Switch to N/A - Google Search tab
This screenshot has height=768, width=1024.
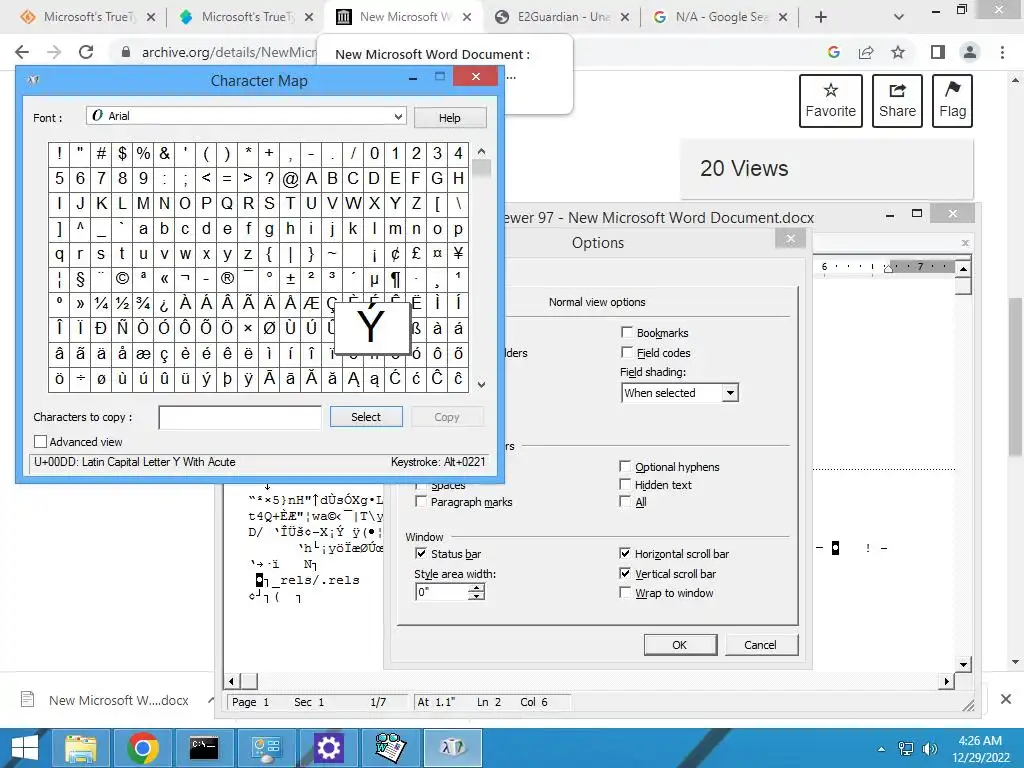pyautogui.click(x=720, y=17)
